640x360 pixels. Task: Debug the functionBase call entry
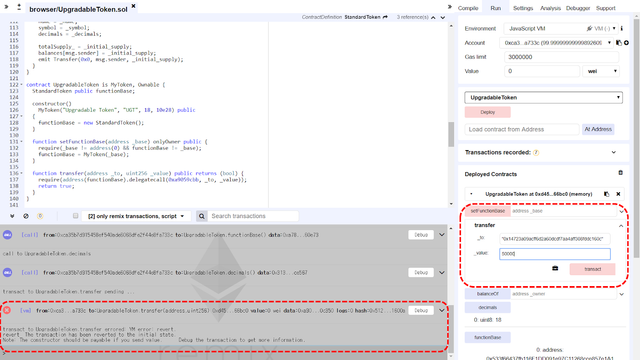(421, 235)
